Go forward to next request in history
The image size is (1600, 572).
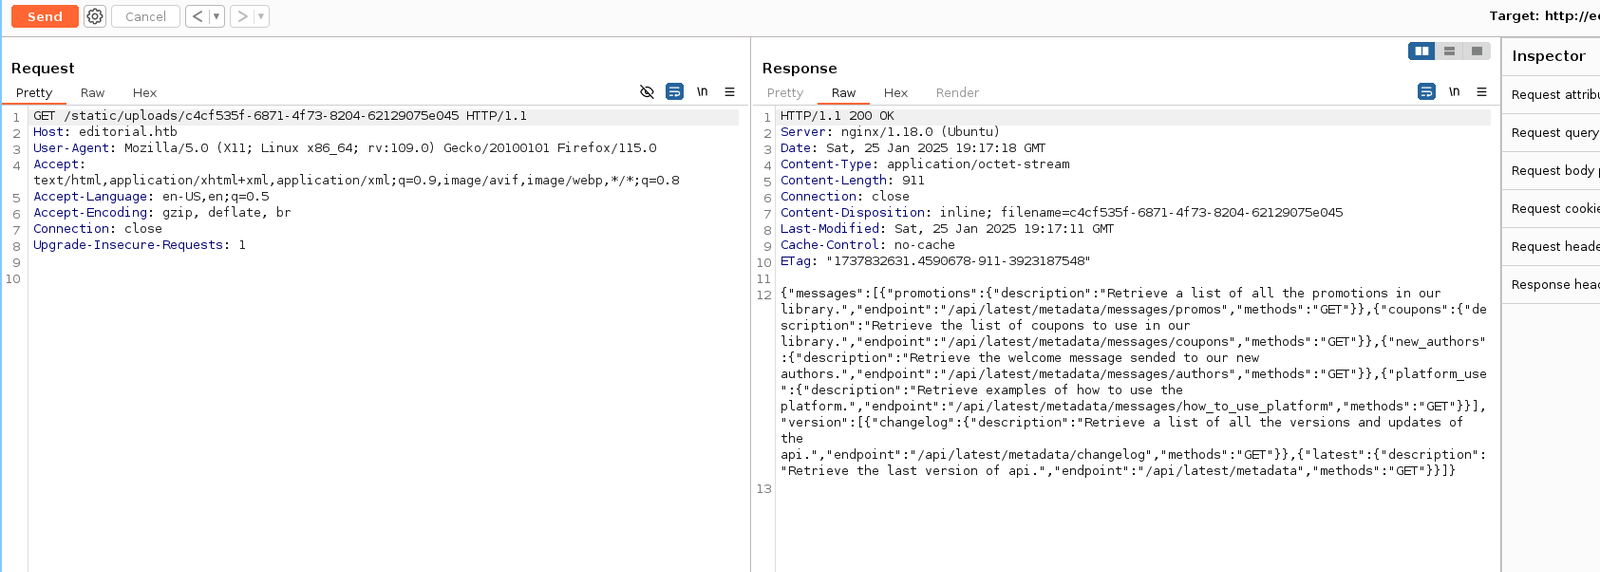[242, 16]
